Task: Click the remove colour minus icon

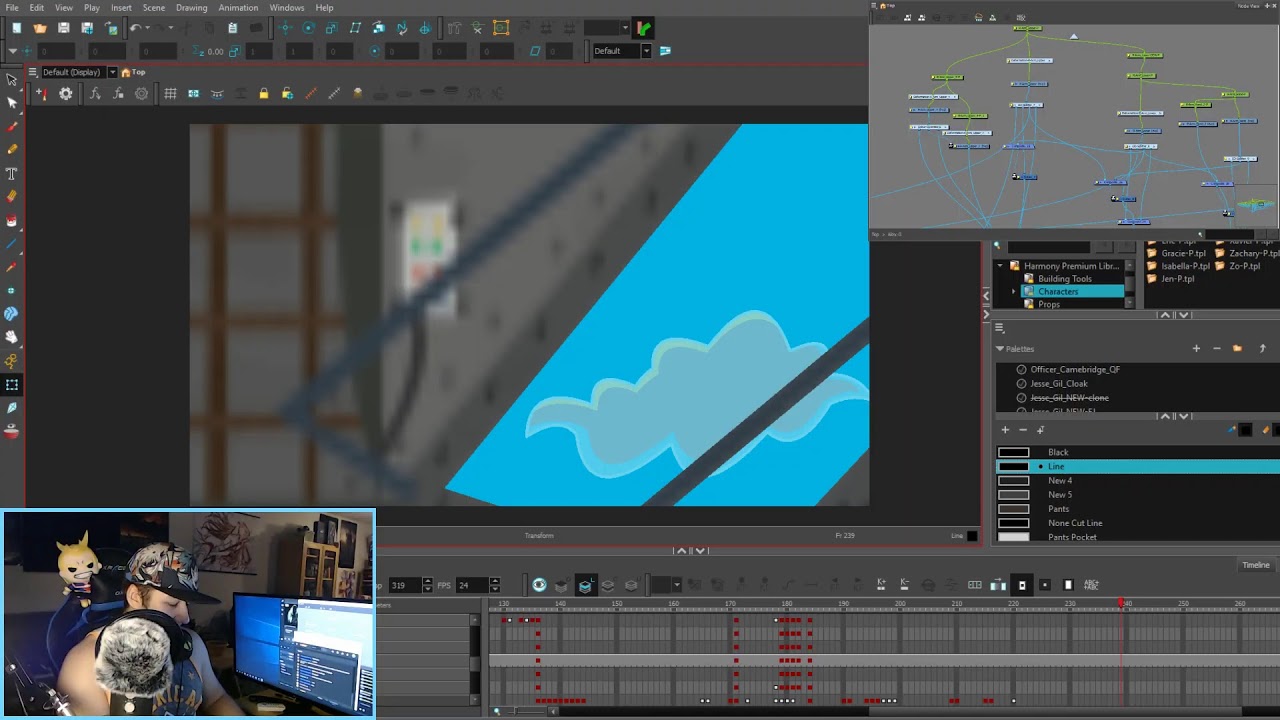Action: point(1022,430)
